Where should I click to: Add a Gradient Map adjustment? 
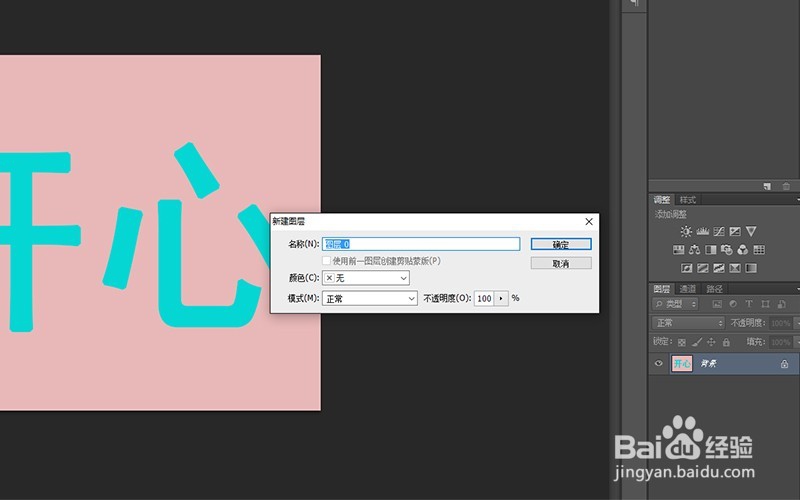(751, 268)
